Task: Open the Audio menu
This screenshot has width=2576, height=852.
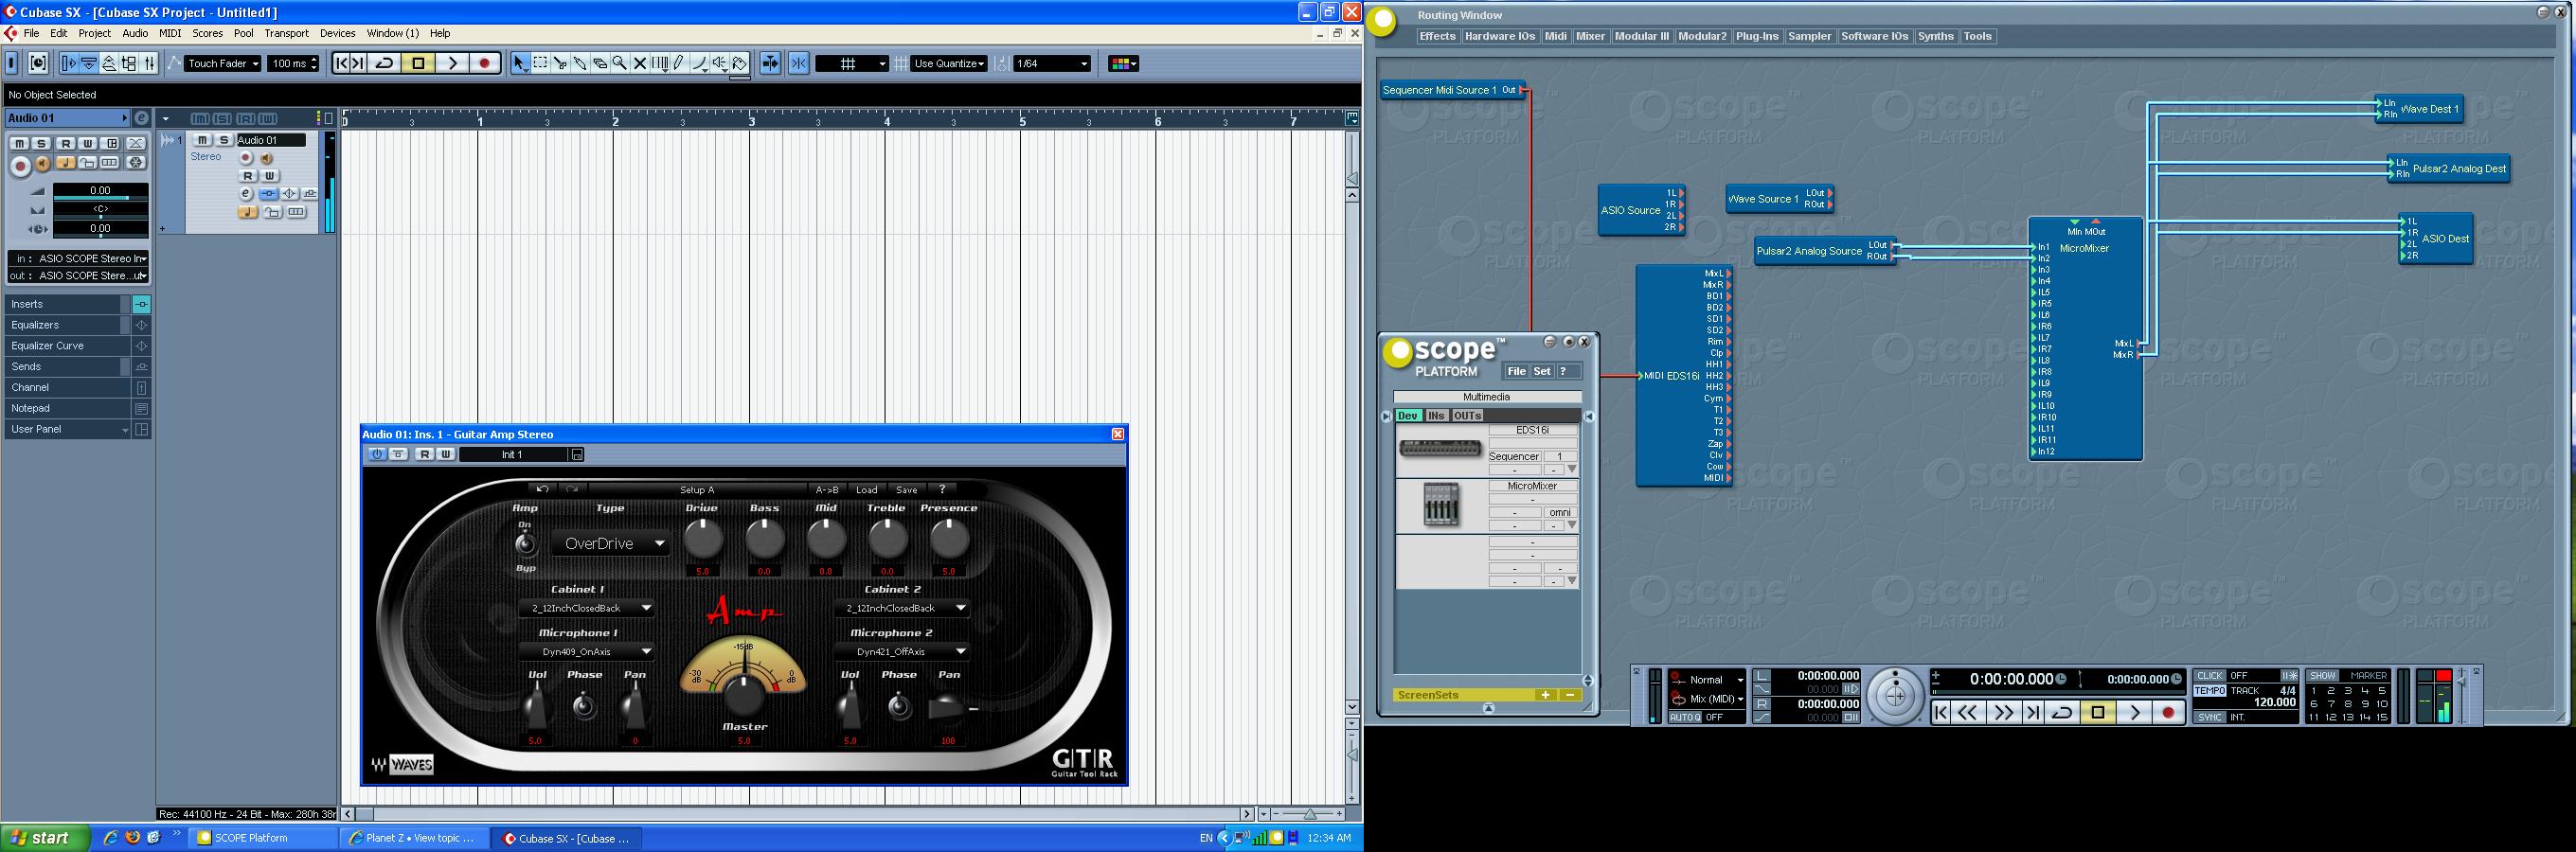Action: [x=135, y=33]
